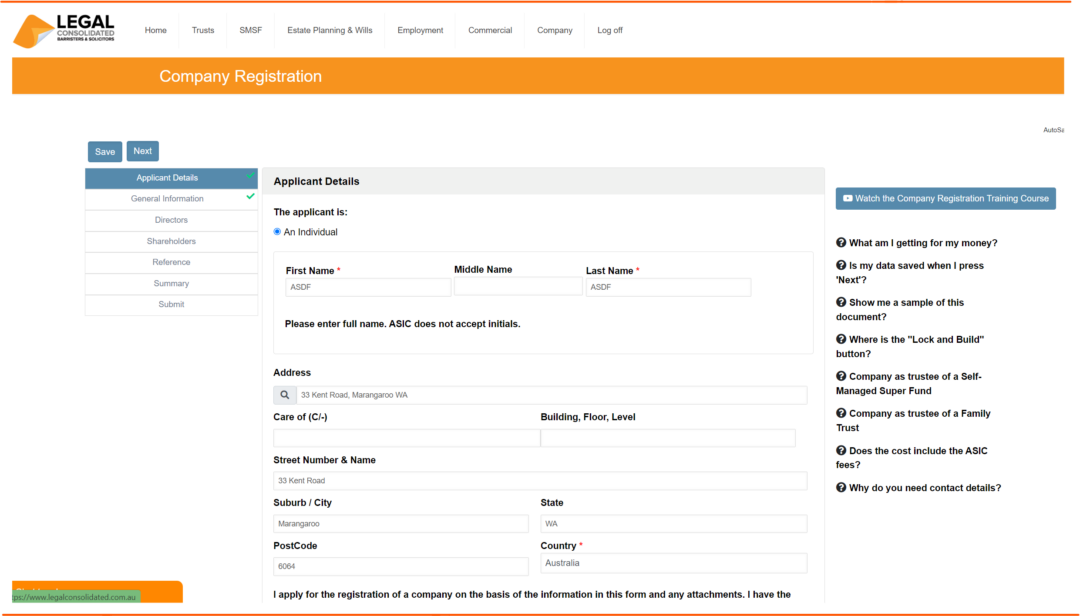Click the help icon beside "Why do you need contact details?"

840,487
